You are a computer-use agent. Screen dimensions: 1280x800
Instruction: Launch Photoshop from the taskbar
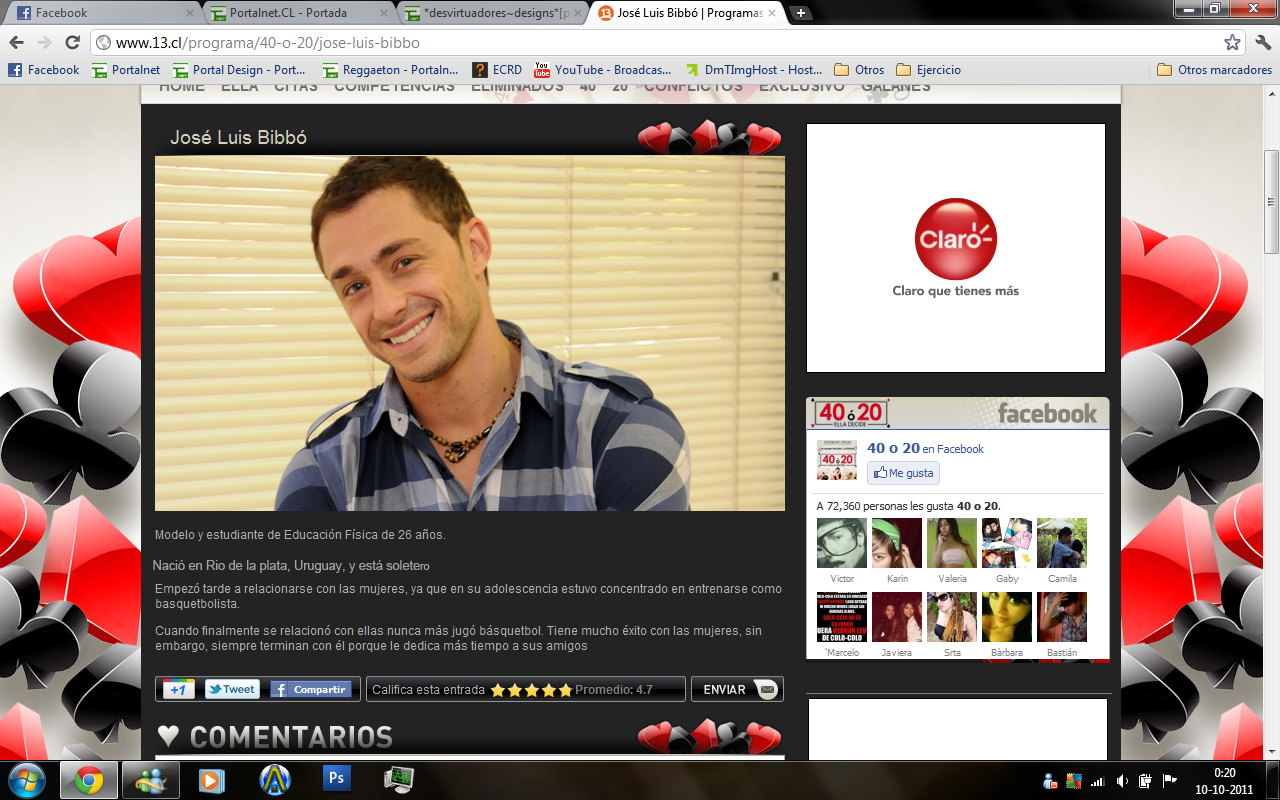[x=336, y=779]
